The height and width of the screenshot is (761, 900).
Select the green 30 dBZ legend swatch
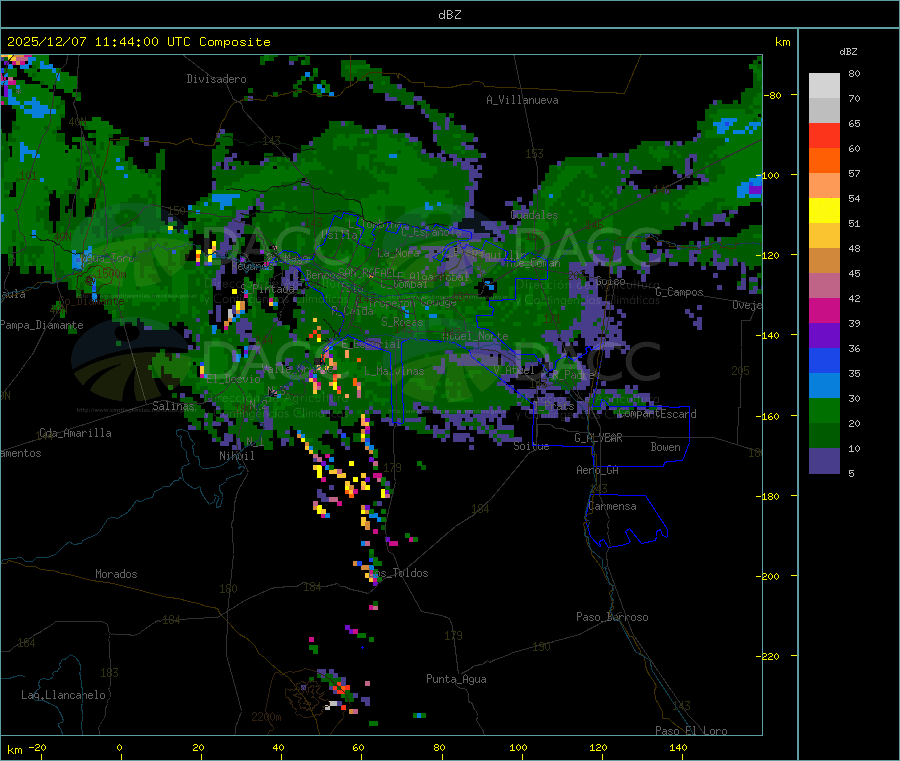(x=824, y=410)
